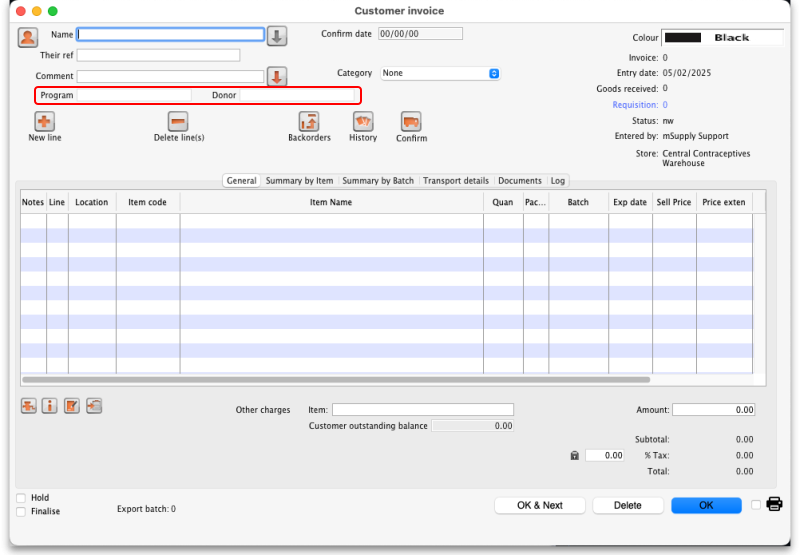The image size is (800, 555).
Task: Toggle the checkbox next to the printer
Action: 756,505
